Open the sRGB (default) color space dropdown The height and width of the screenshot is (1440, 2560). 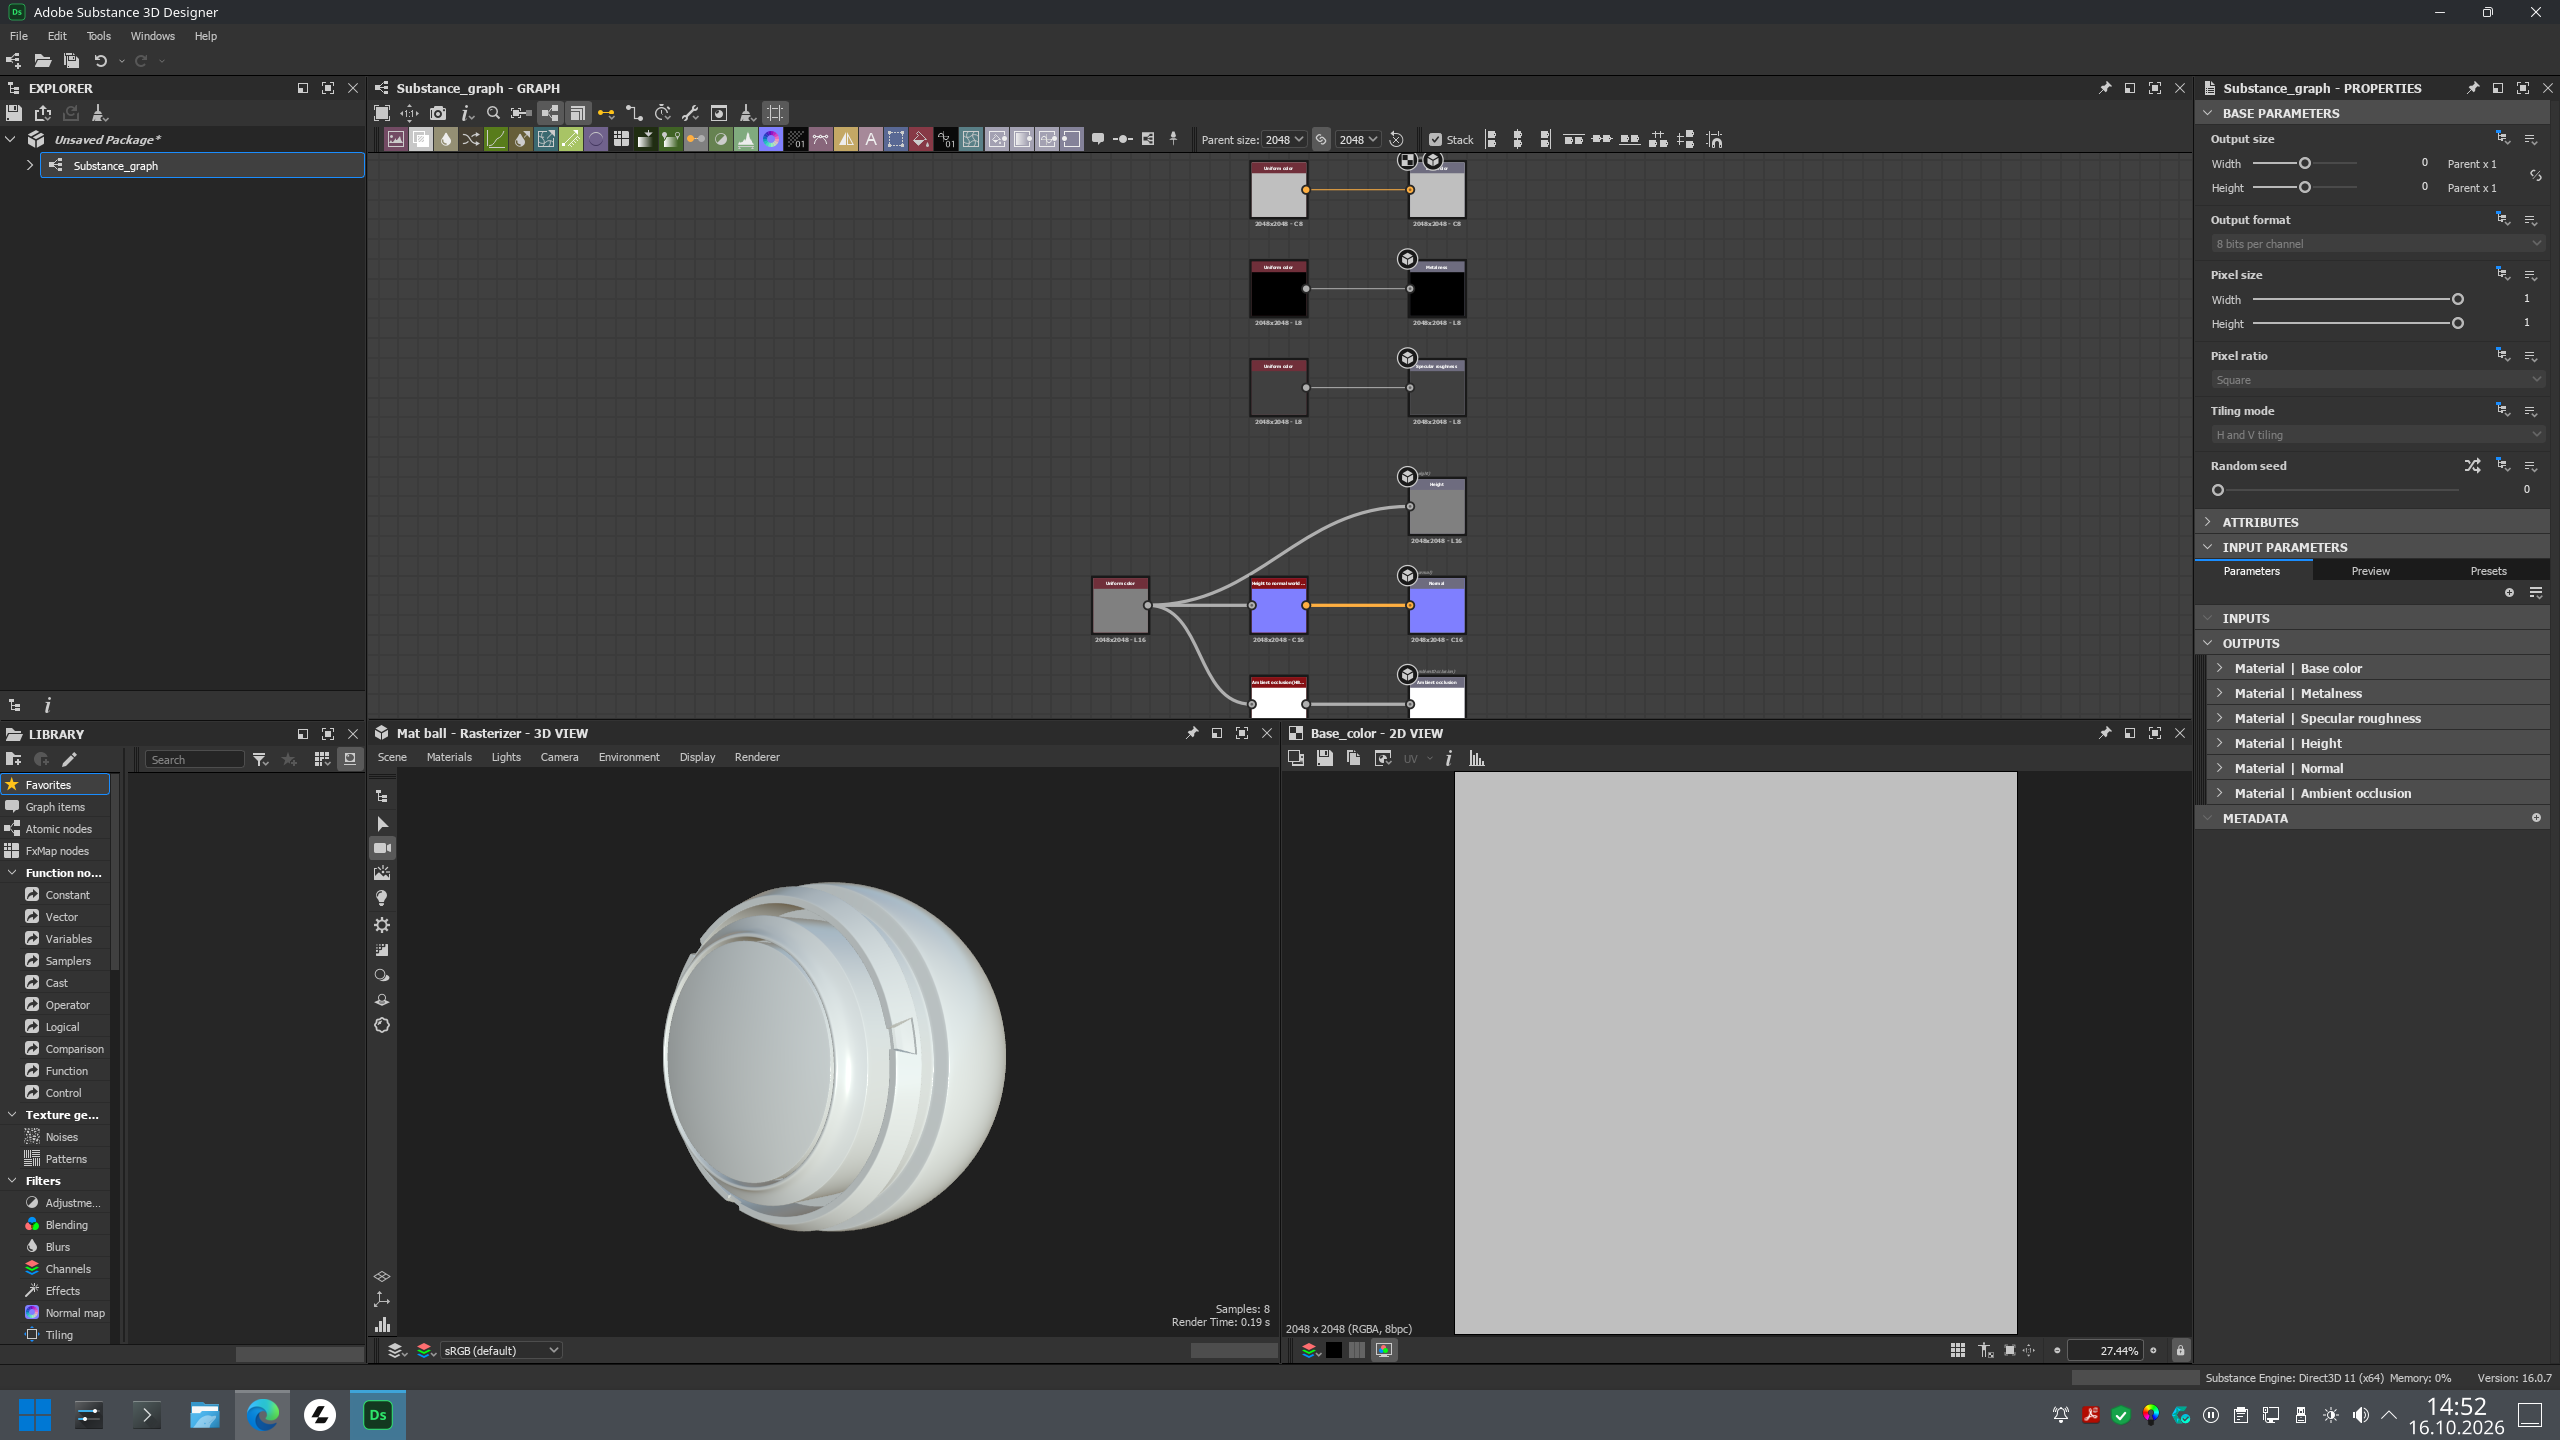point(501,1350)
